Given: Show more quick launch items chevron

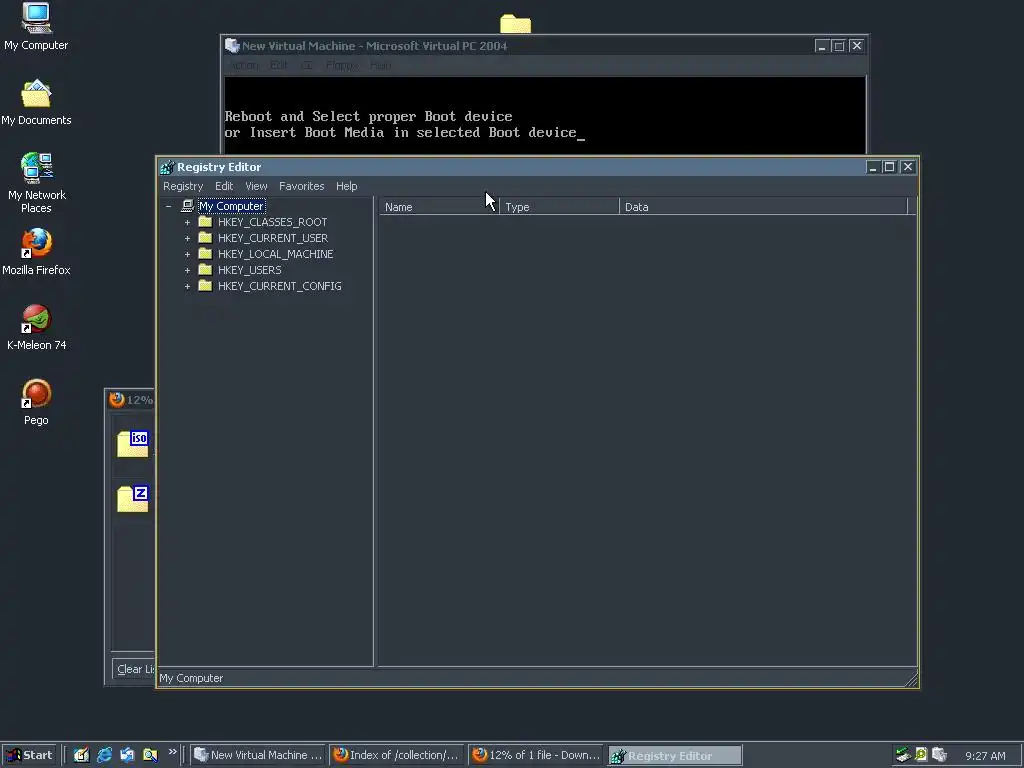Looking at the screenshot, I should tap(172, 752).
